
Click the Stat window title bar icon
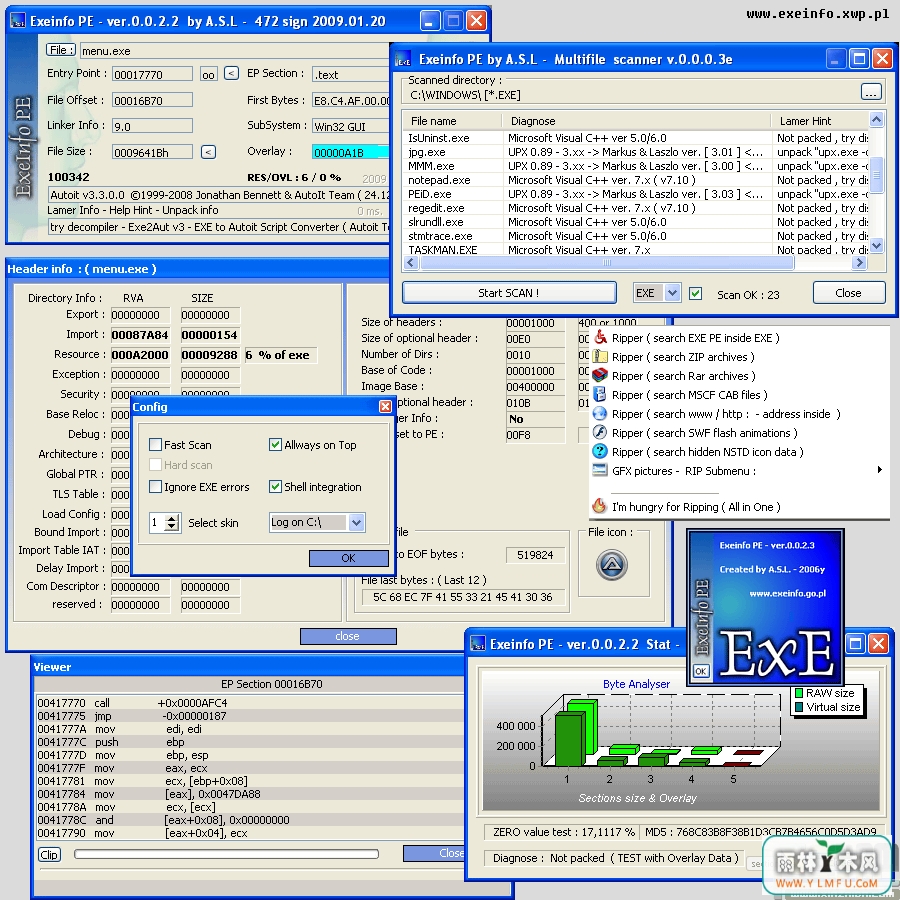[478, 644]
